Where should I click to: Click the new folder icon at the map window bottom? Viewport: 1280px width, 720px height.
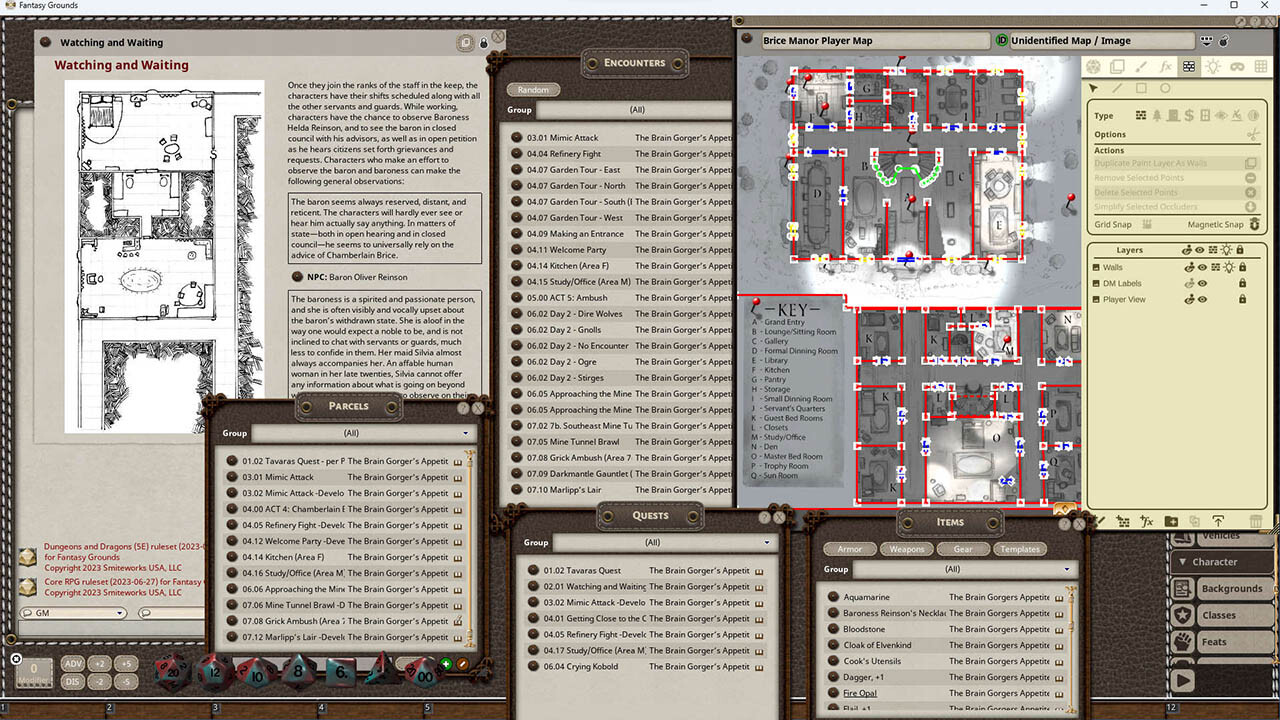[1171, 520]
